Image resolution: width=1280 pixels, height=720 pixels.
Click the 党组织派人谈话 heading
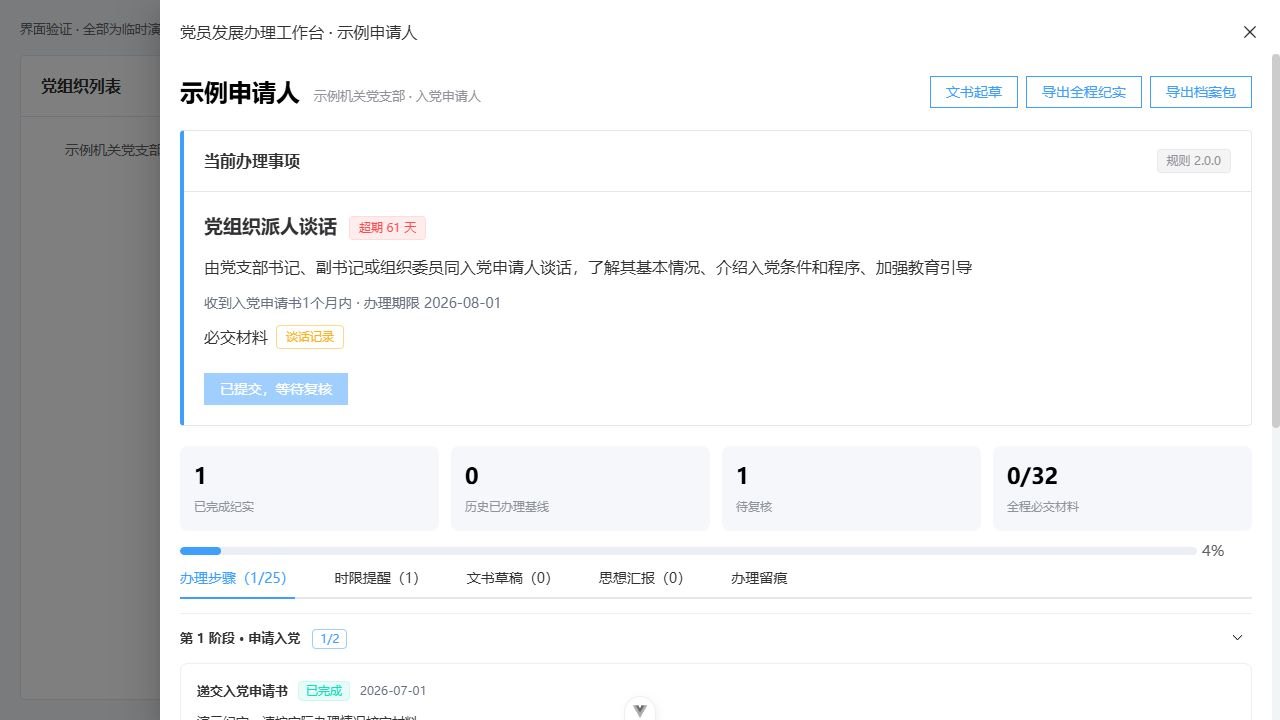click(x=270, y=227)
